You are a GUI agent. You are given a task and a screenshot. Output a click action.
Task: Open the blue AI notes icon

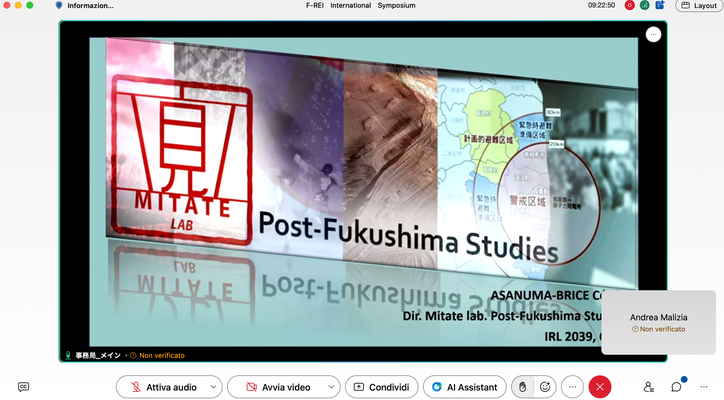tap(660, 5)
